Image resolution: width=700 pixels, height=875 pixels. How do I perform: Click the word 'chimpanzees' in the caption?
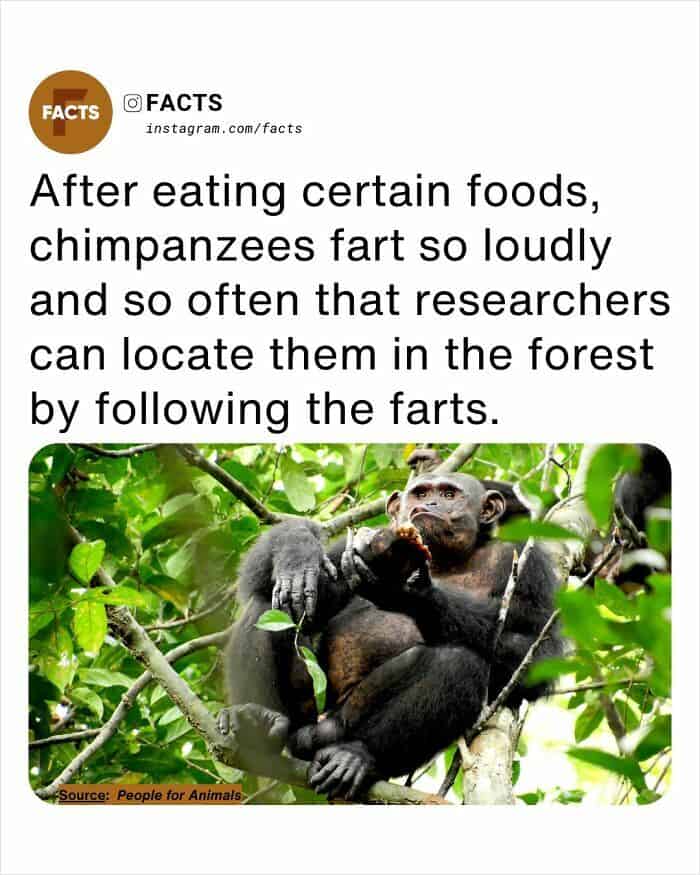tap(172, 247)
